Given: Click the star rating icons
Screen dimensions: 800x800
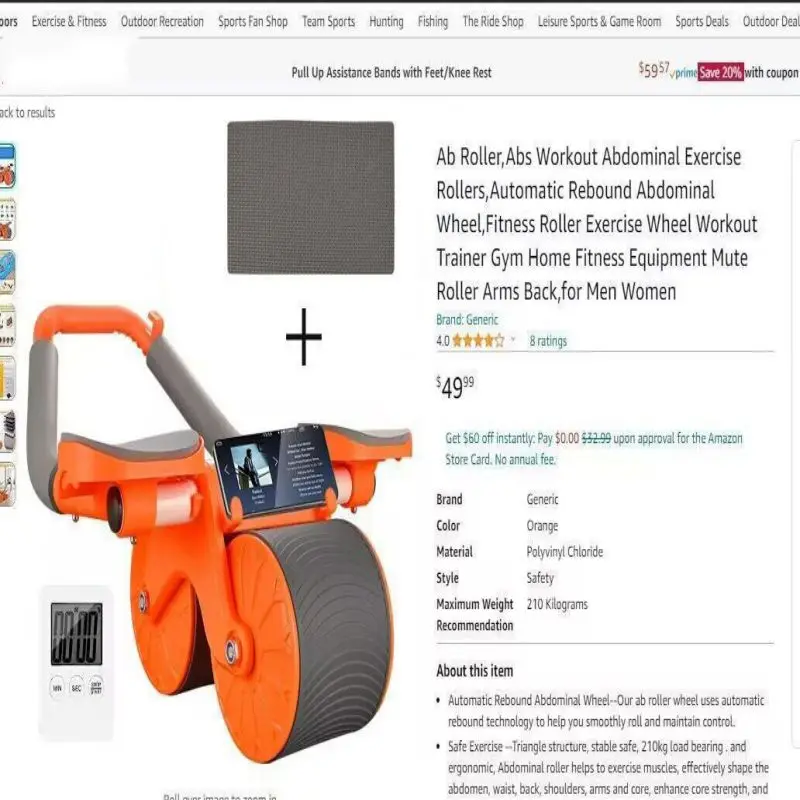Looking at the screenshot, I should point(478,340).
